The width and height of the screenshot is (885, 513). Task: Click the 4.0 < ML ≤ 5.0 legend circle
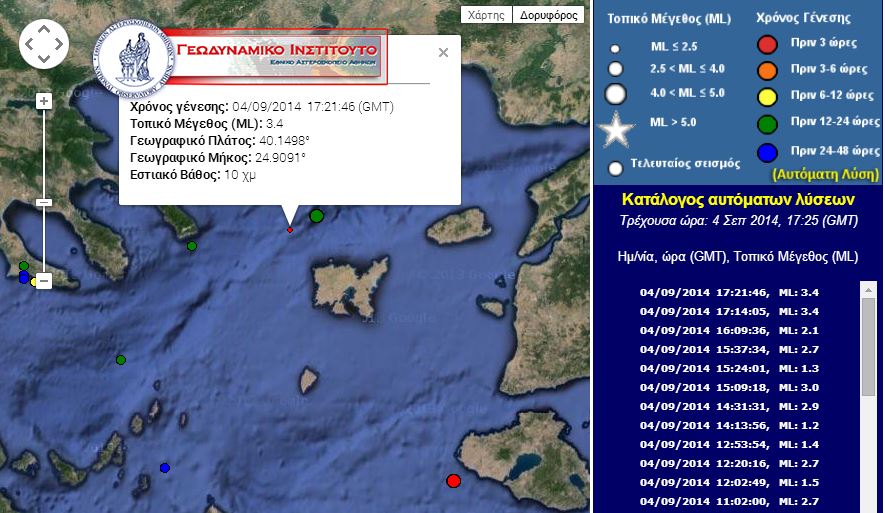coord(615,94)
